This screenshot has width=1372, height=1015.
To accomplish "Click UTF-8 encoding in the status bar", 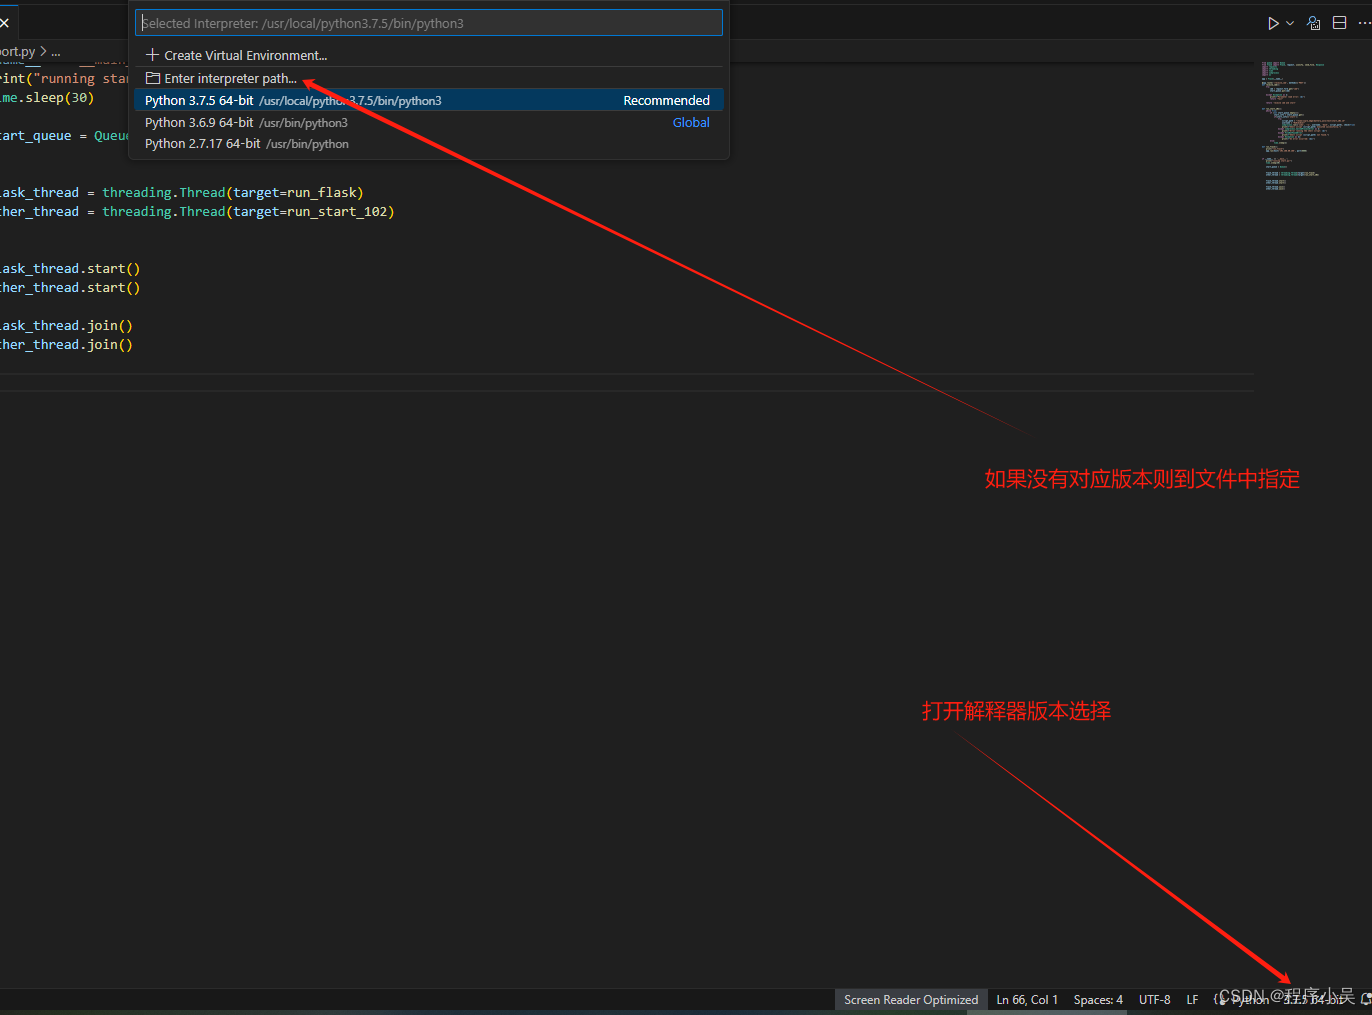I will [x=1154, y=998].
